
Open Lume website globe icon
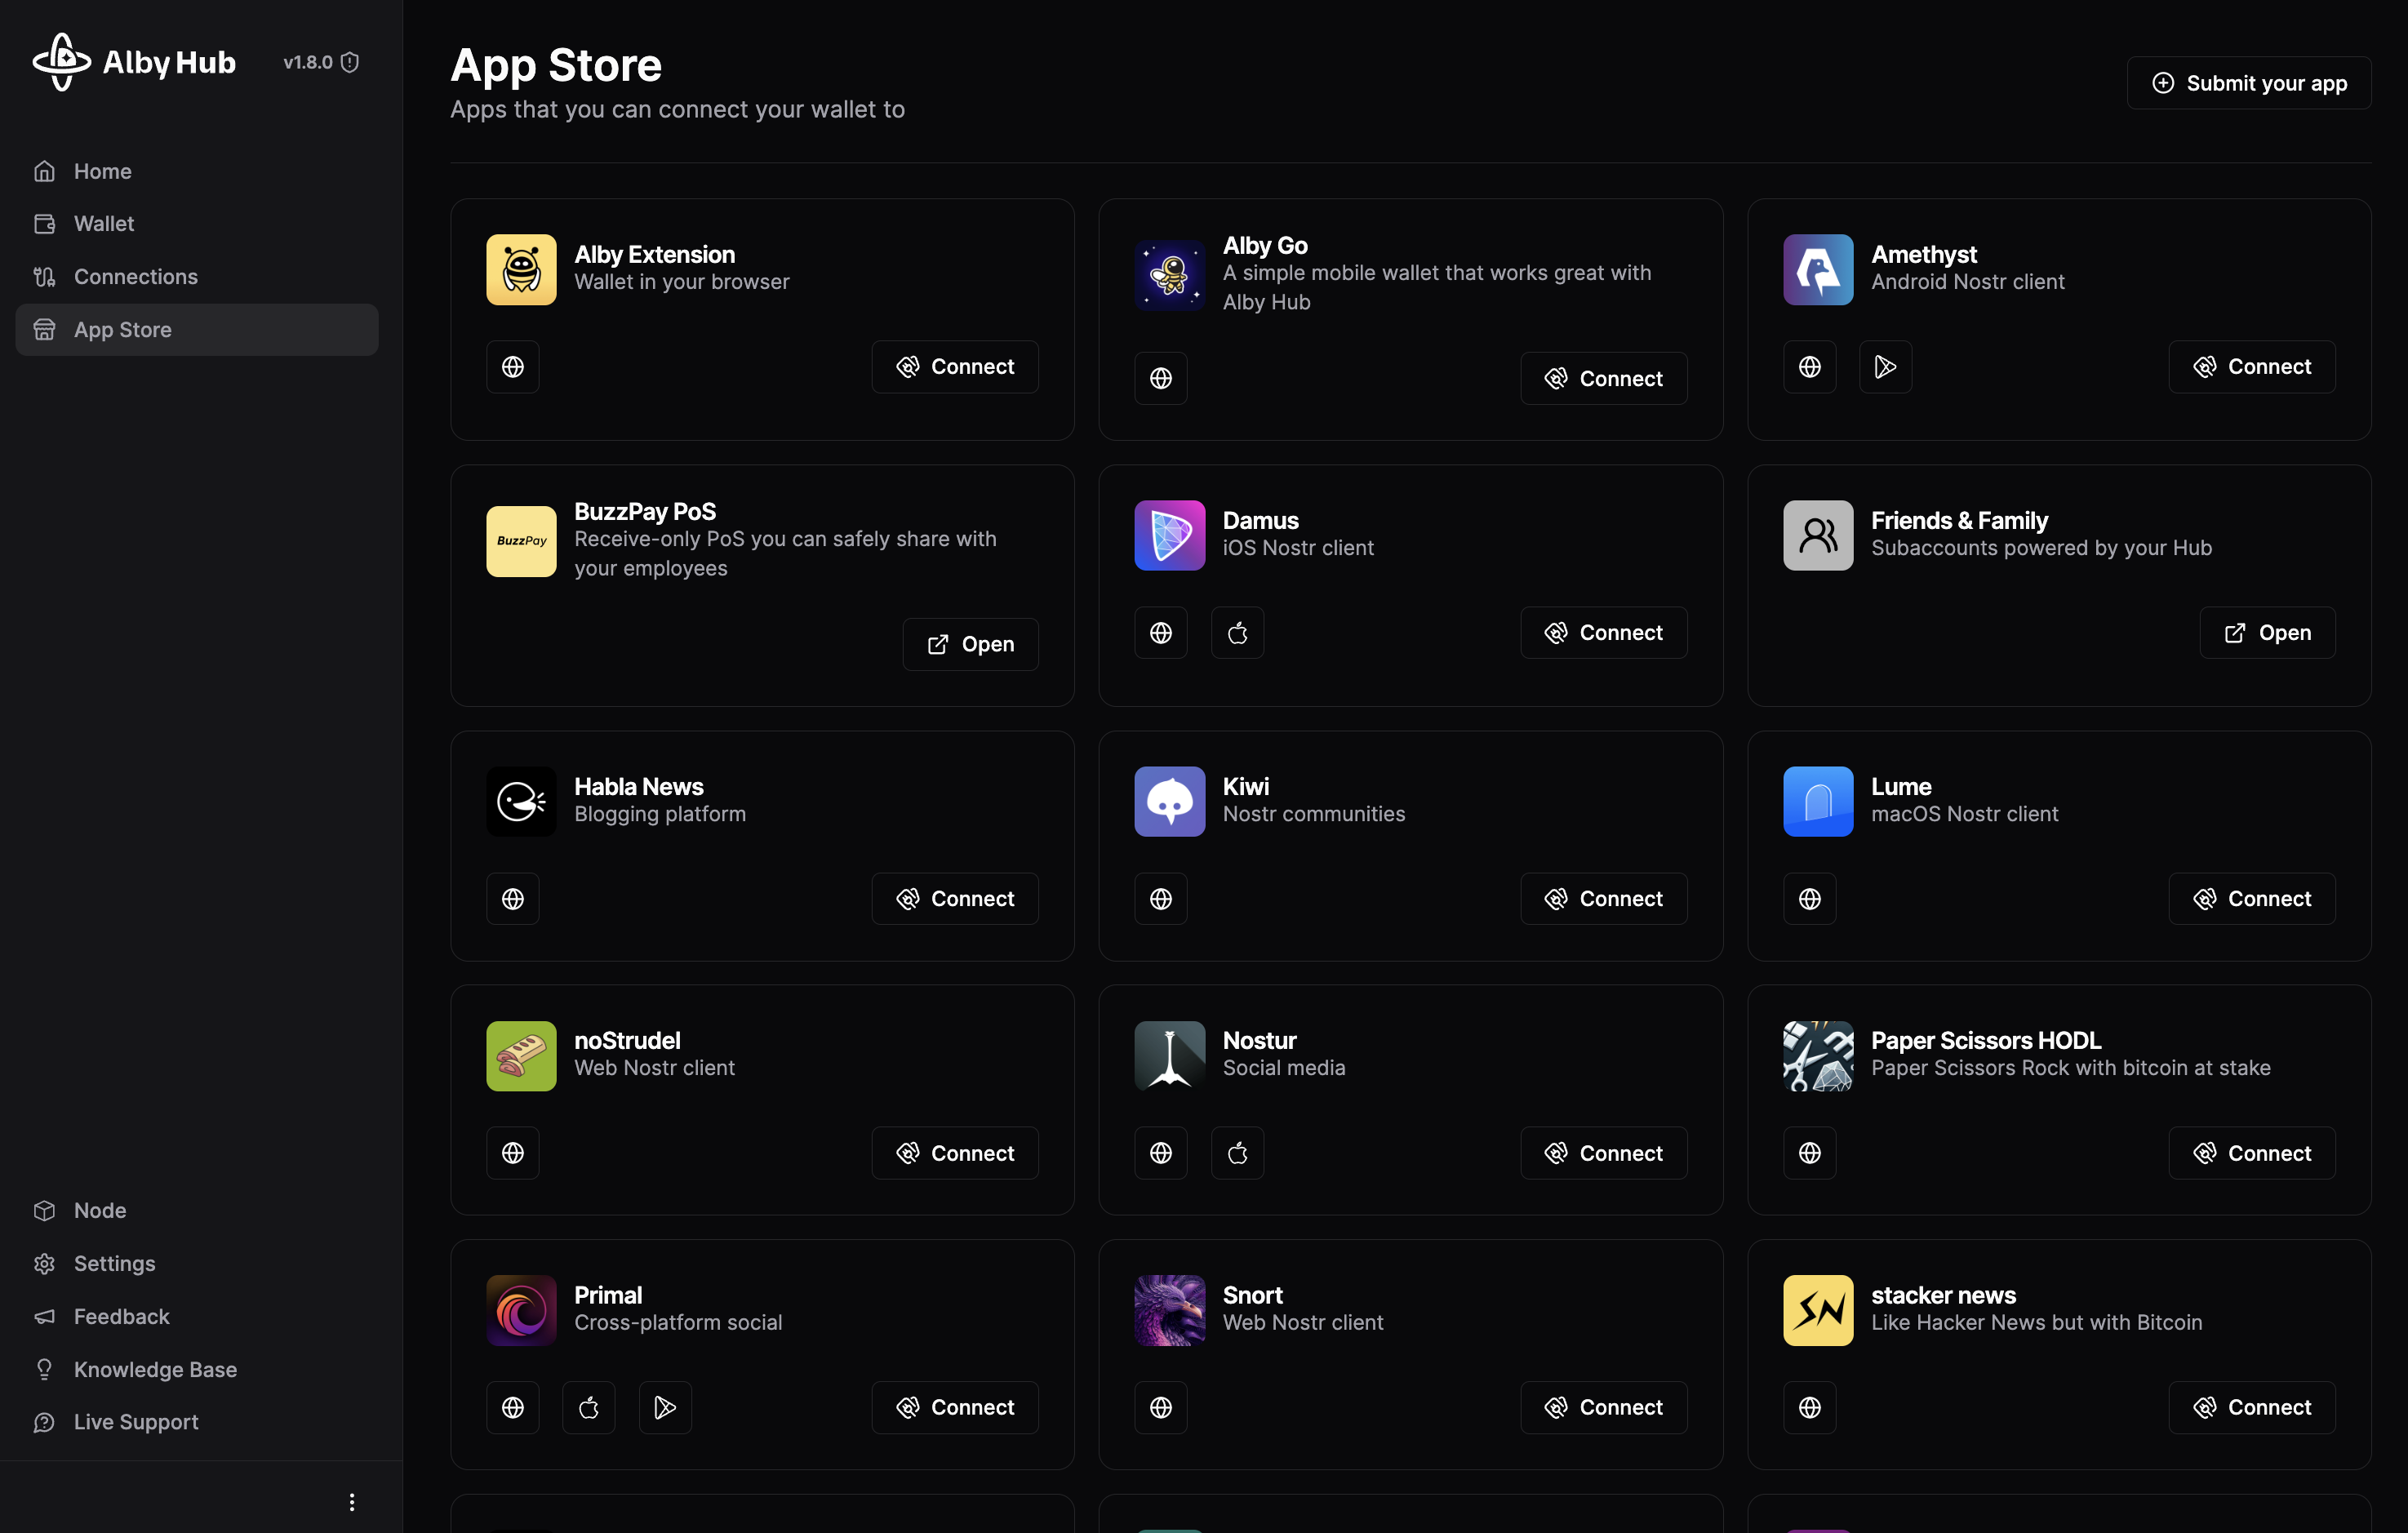1809,899
